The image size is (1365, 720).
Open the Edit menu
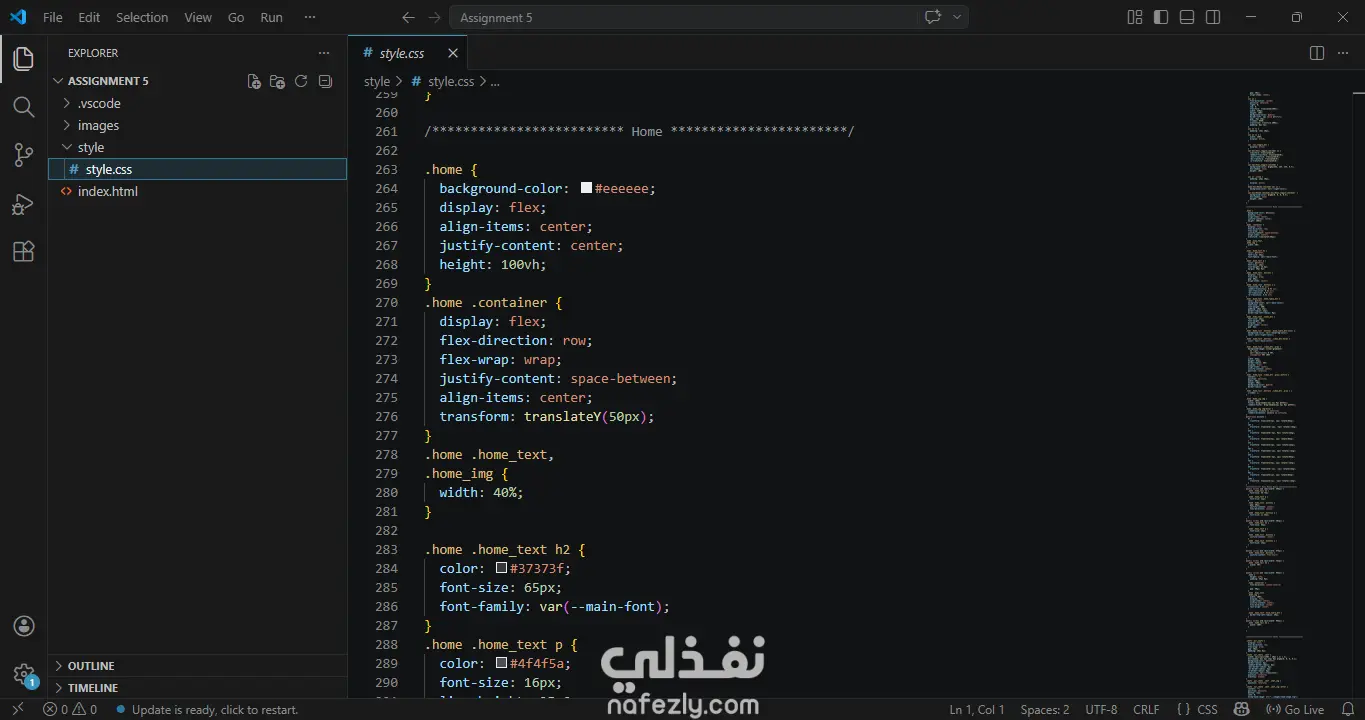[89, 17]
